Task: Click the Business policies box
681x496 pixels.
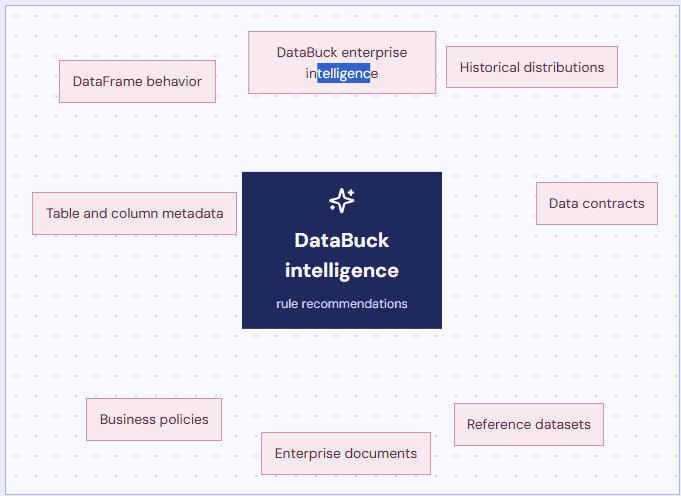Action: pyautogui.click(x=154, y=420)
